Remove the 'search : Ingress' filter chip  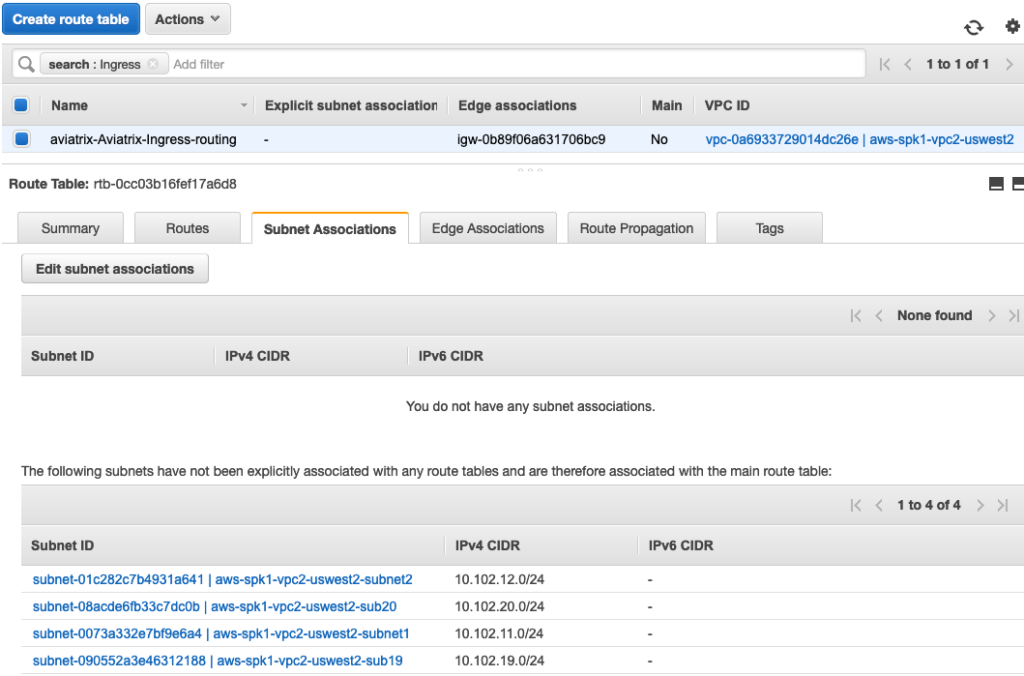coord(153,64)
